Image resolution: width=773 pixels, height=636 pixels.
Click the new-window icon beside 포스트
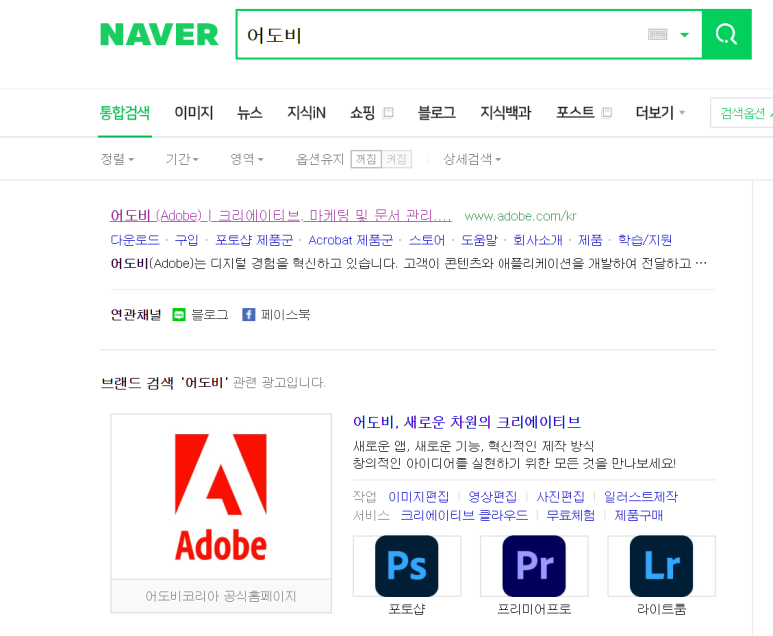point(607,113)
